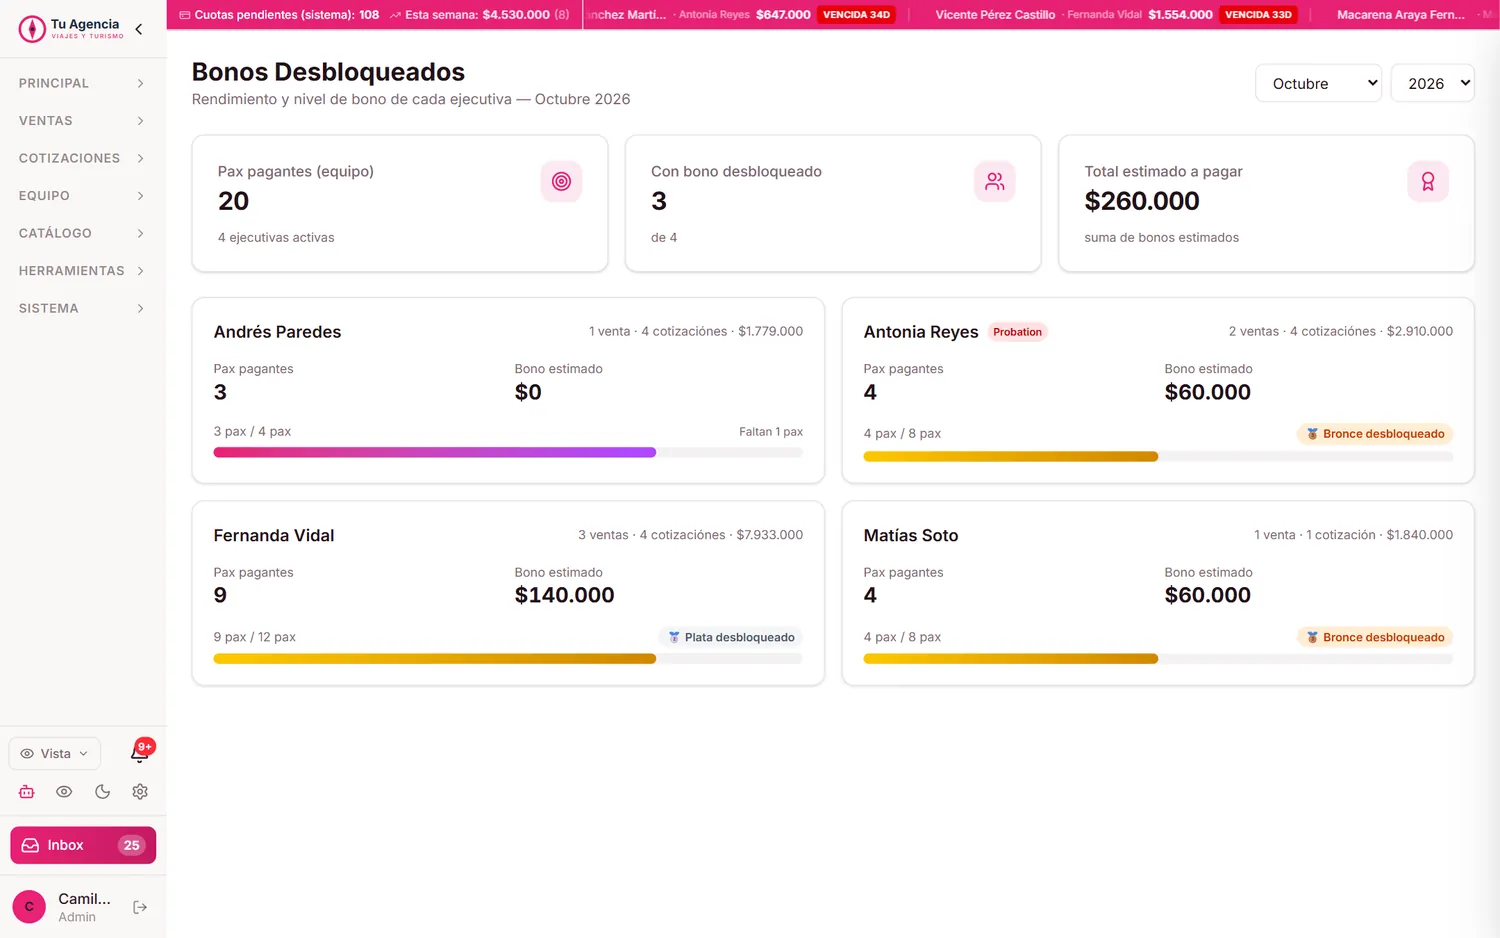The image size is (1500, 938).
Task: Expand the SISTEMA menu section
Action: 82,308
